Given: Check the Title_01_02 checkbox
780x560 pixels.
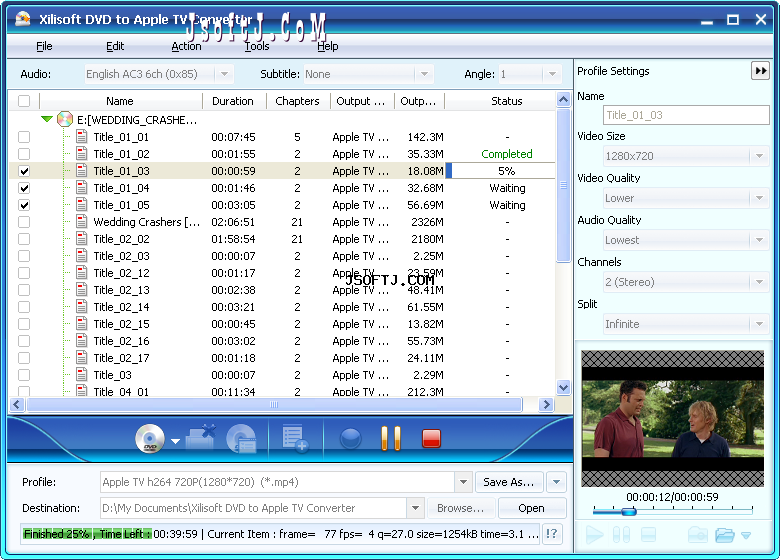Looking at the screenshot, I should tap(24, 154).
